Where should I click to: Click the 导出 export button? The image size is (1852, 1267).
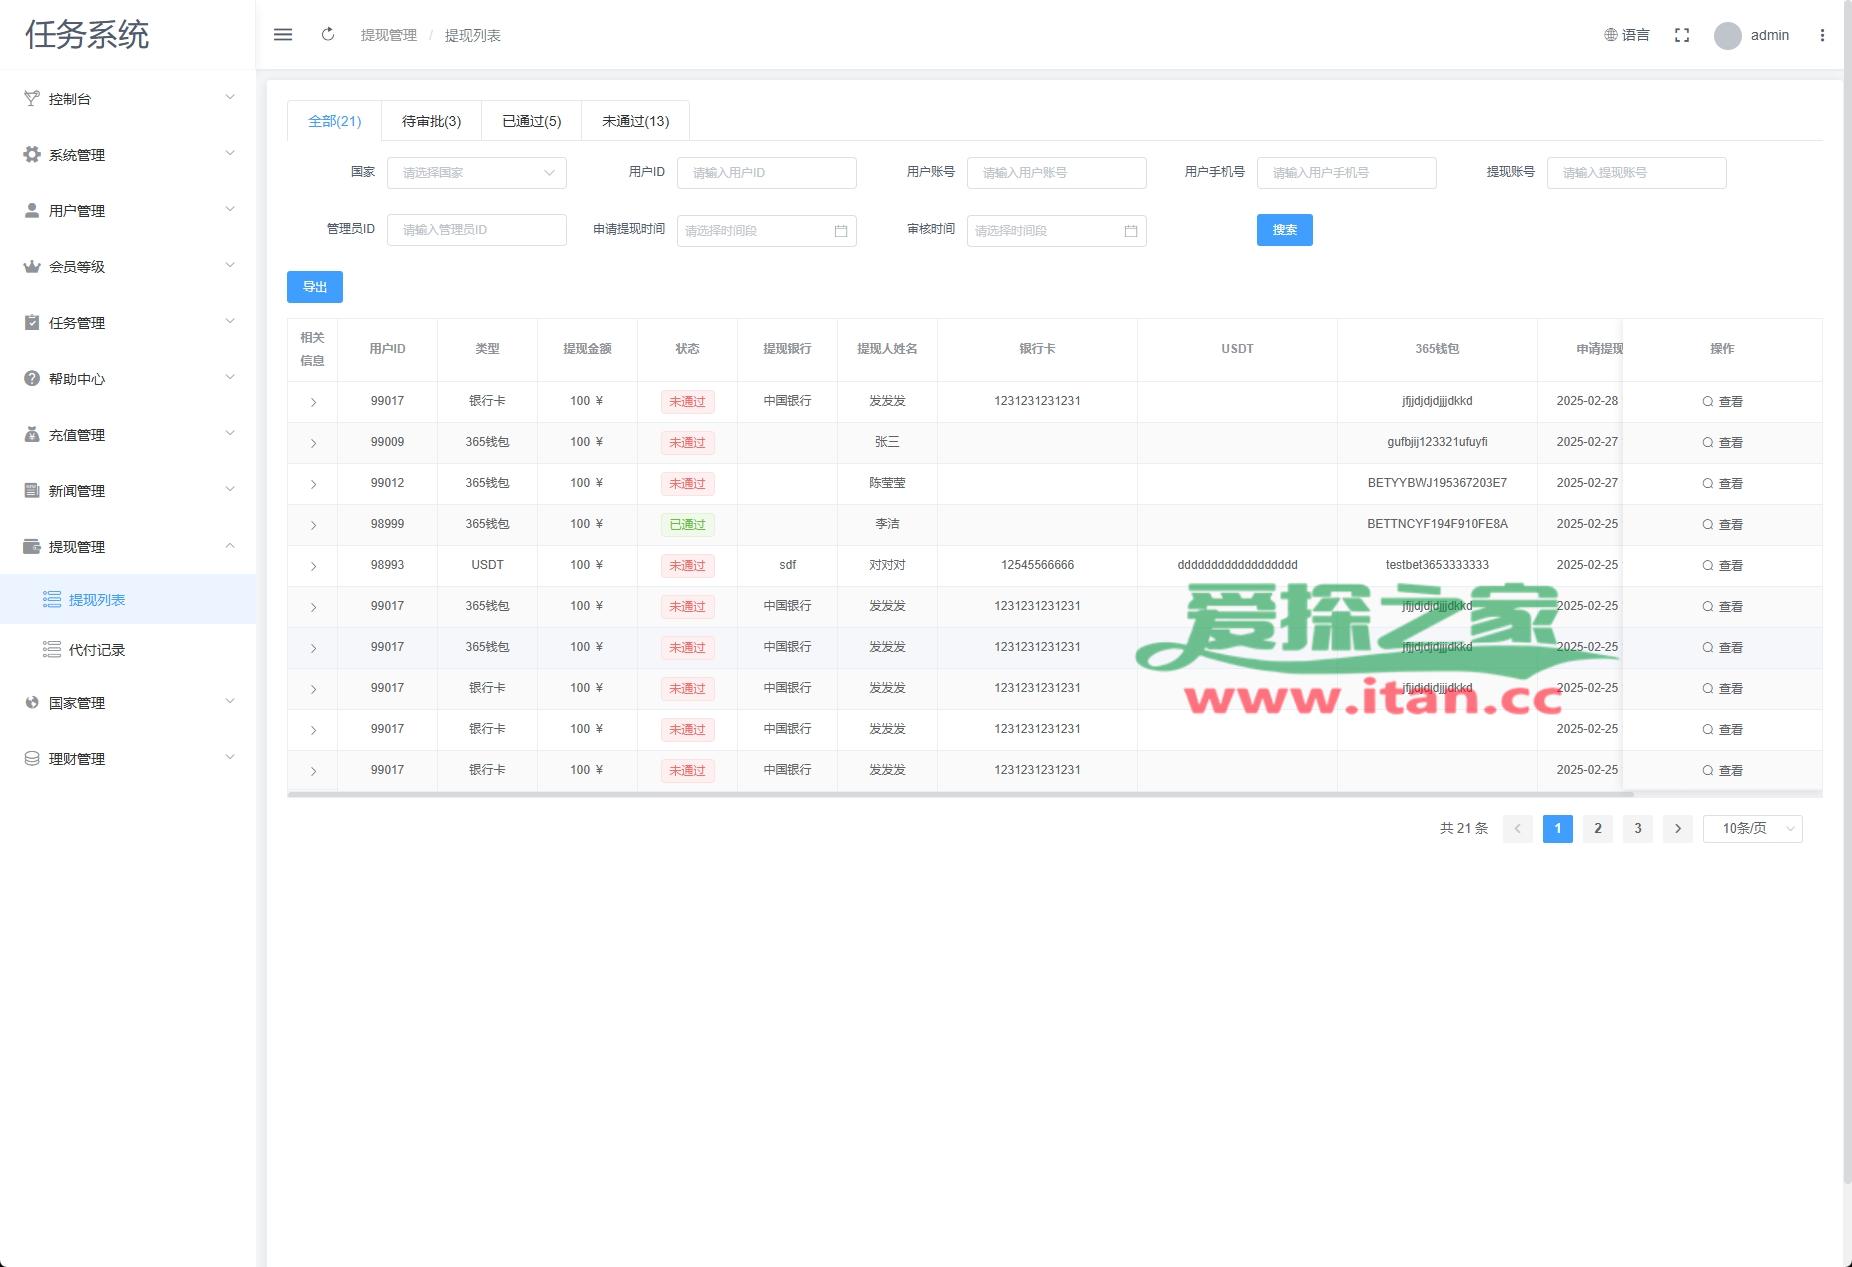[x=315, y=287]
